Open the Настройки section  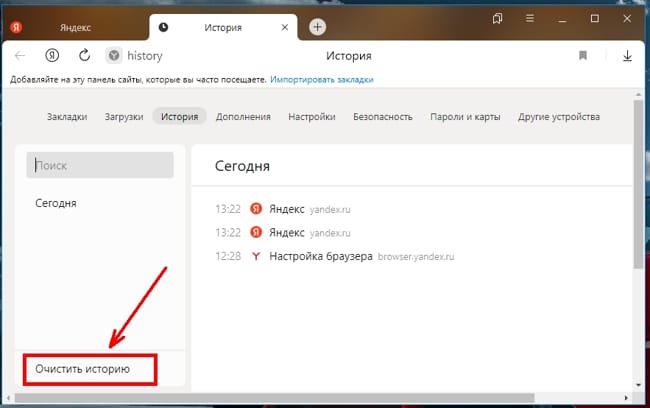click(312, 117)
